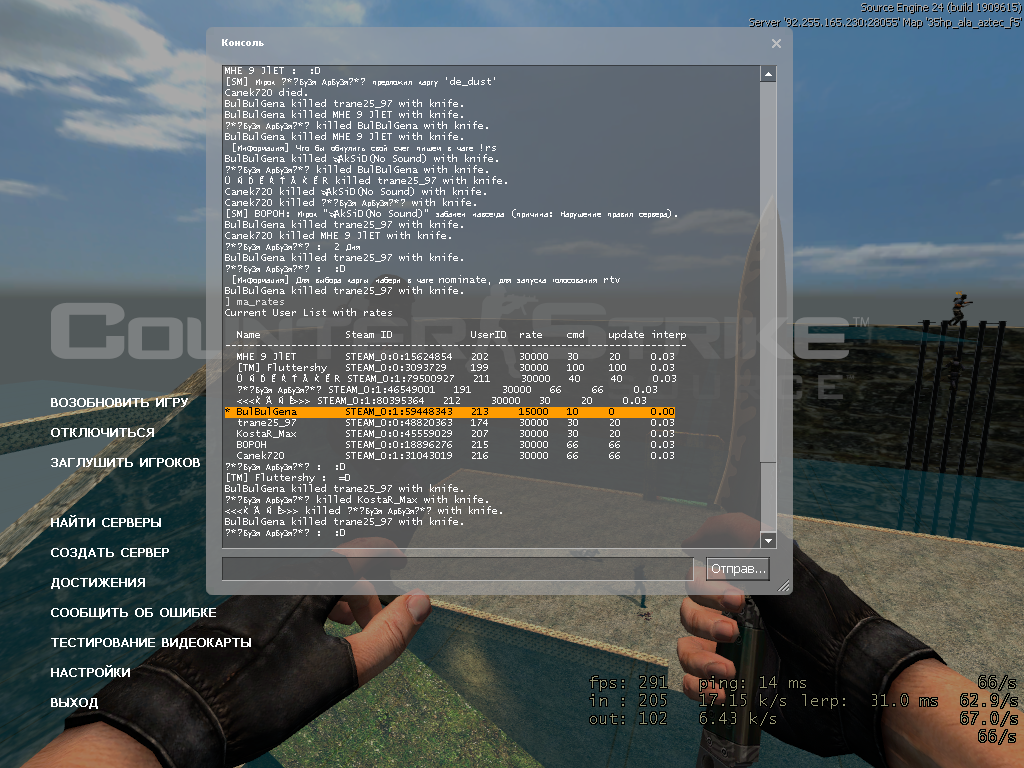Open НАСТРОЙКИ options
Screen dimensions: 1024x768
coord(90,673)
